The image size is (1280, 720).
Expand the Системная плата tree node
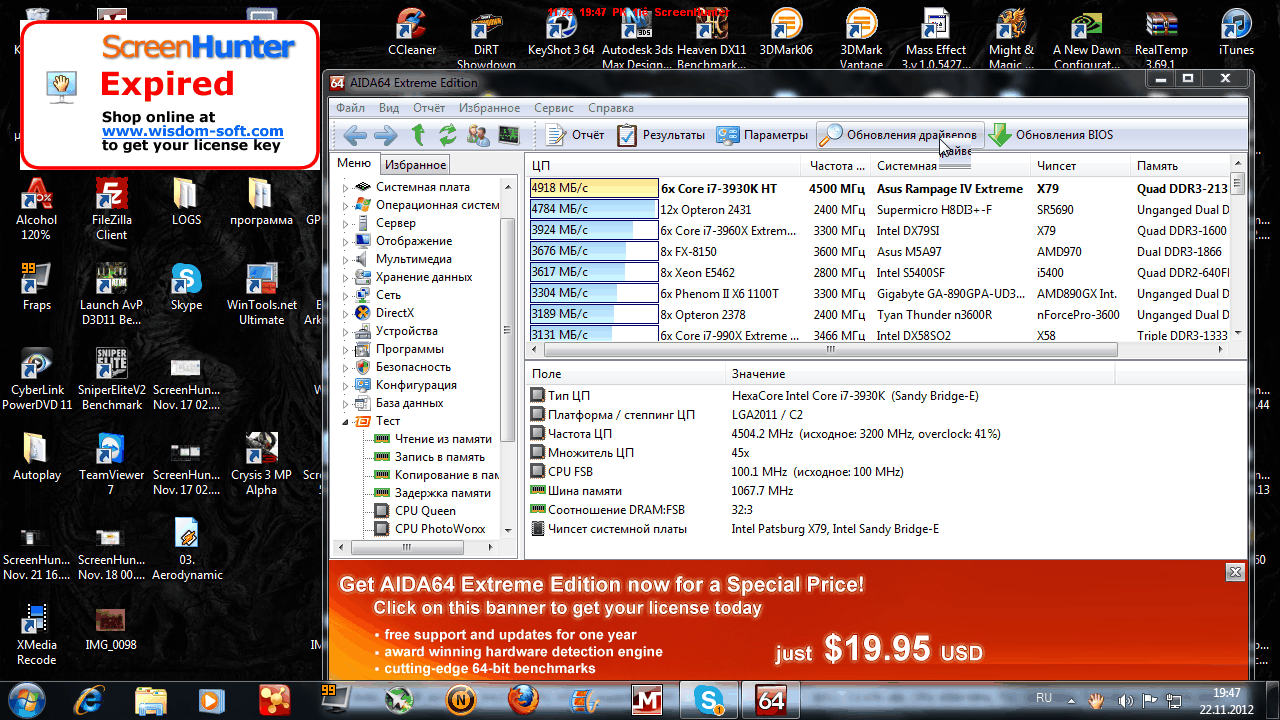point(346,187)
